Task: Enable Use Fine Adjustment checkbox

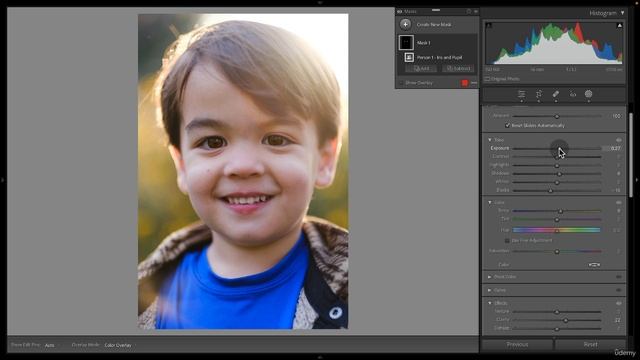Action: tap(507, 240)
